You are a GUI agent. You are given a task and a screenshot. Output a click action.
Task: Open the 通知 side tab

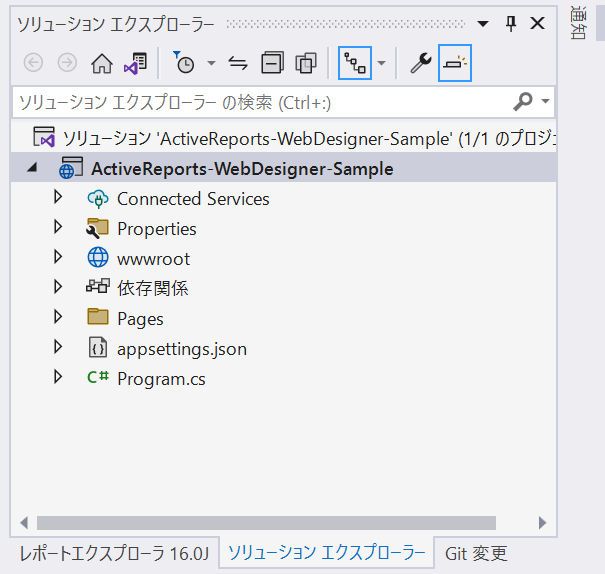coord(578,22)
